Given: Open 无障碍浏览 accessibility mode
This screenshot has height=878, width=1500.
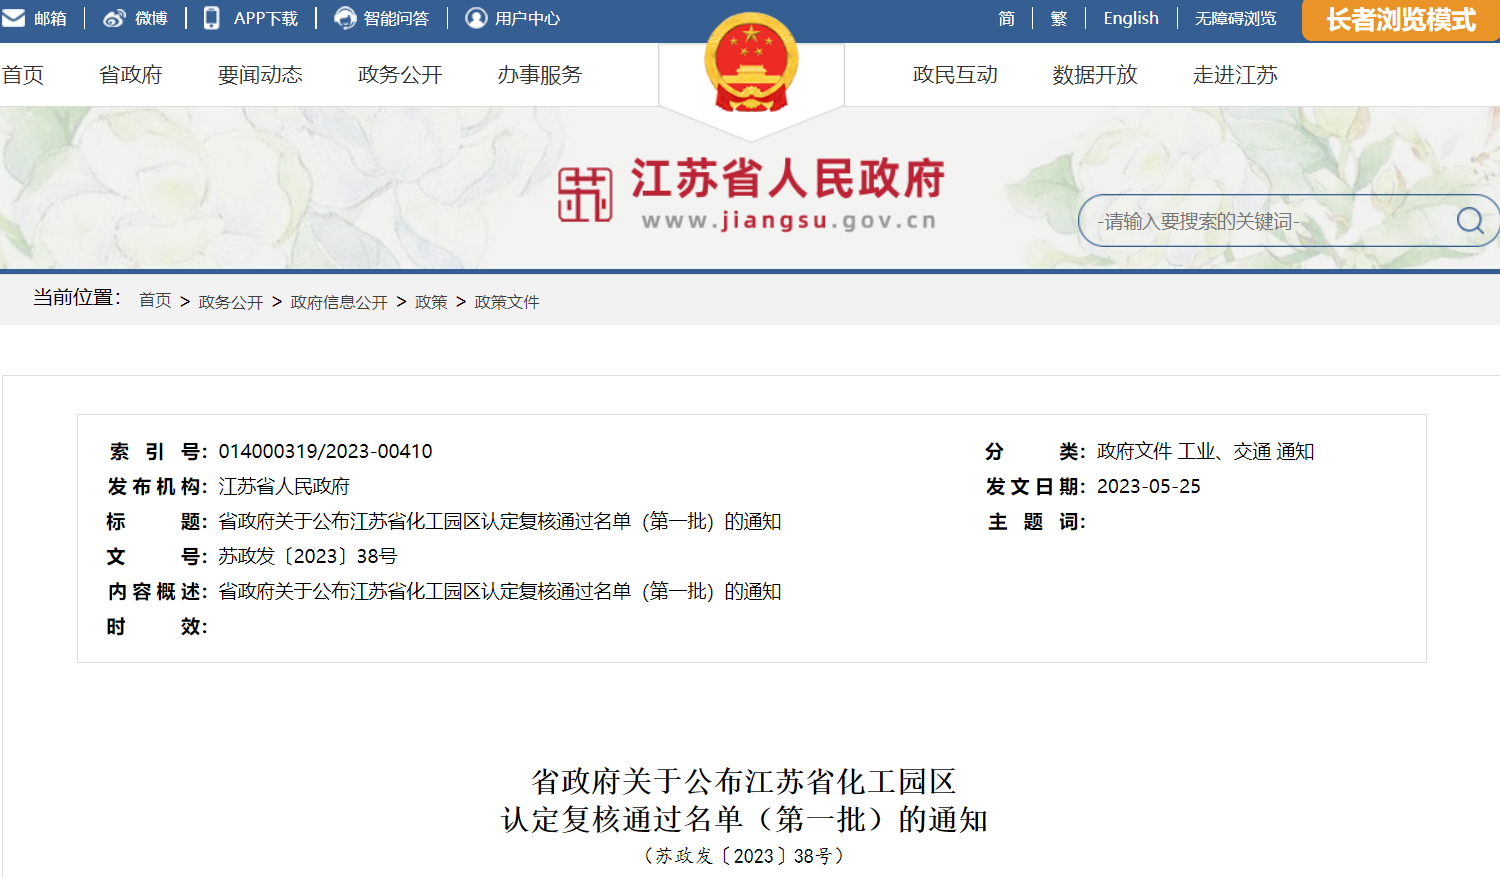Looking at the screenshot, I should (1236, 18).
